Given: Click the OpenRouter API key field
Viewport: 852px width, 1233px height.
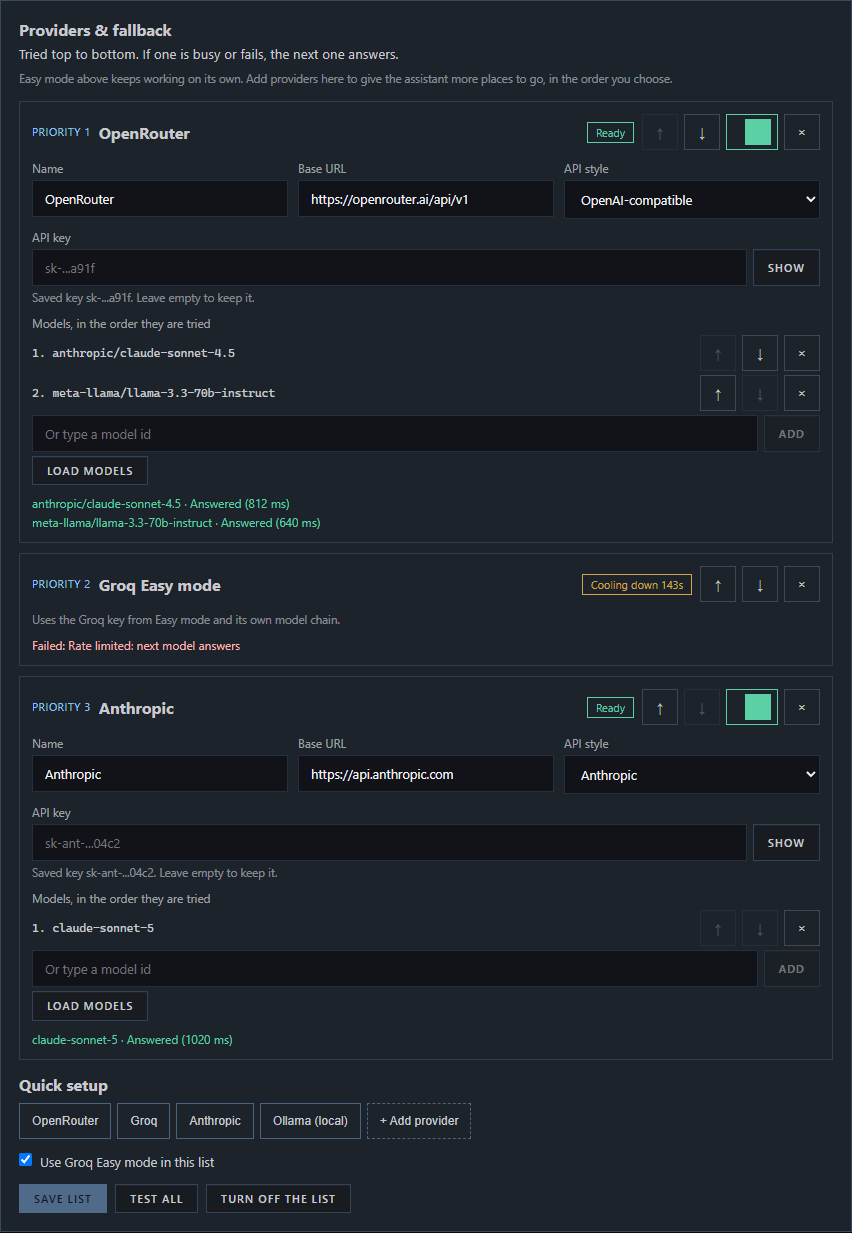Looking at the screenshot, I should point(389,268).
